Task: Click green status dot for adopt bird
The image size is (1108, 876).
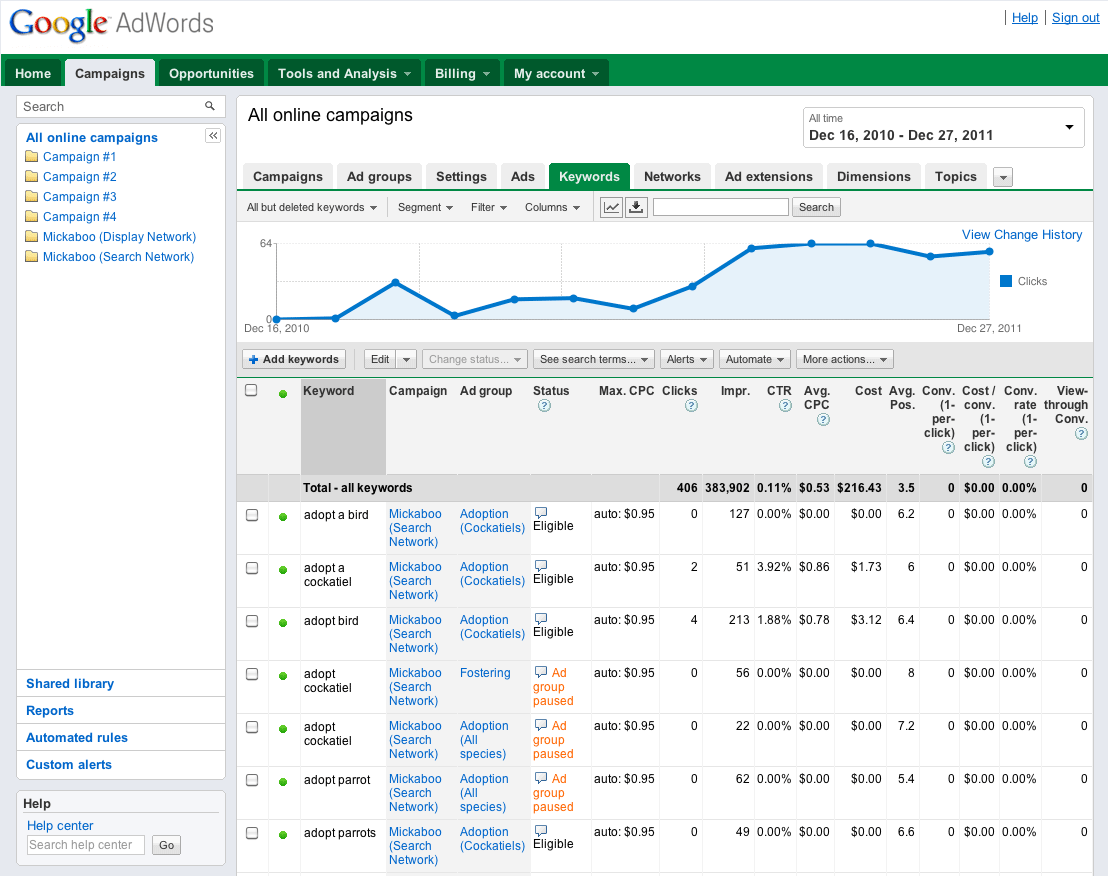Action: [x=283, y=622]
